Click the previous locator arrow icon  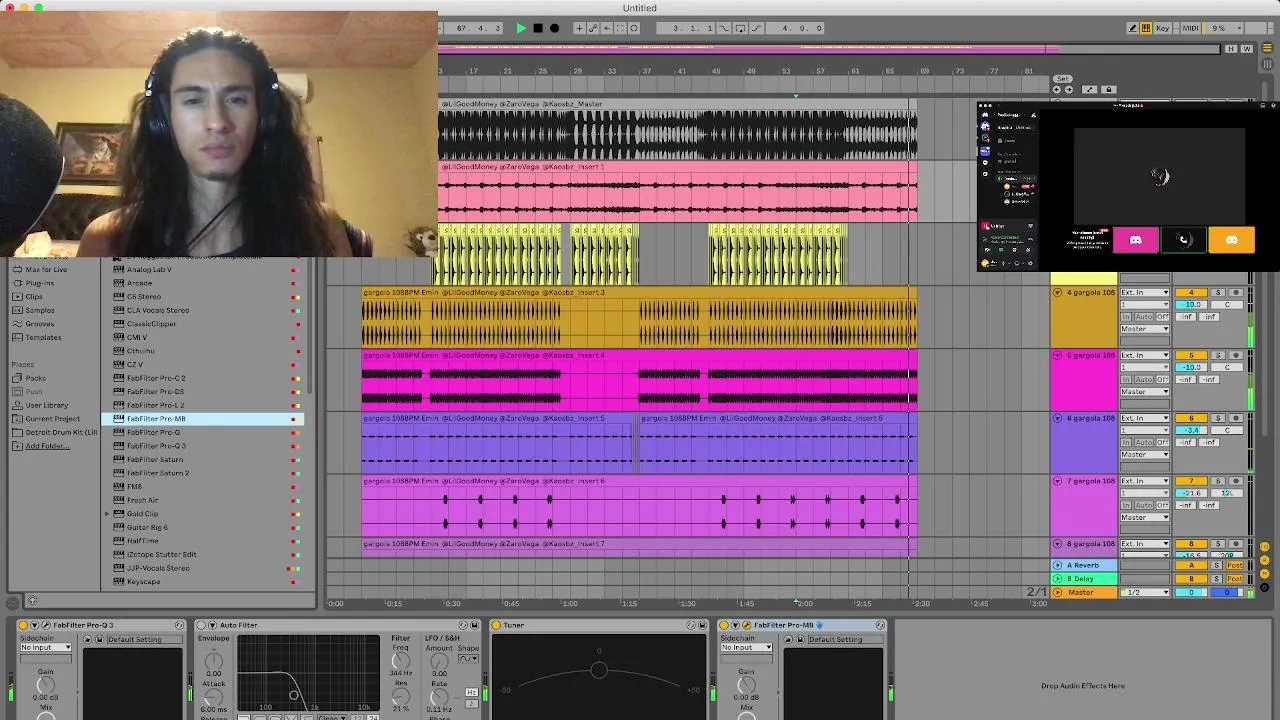tap(1057, 90)
